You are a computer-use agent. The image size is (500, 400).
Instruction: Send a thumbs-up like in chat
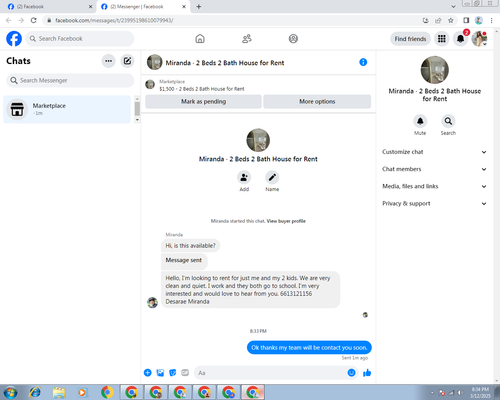(367, 373)
